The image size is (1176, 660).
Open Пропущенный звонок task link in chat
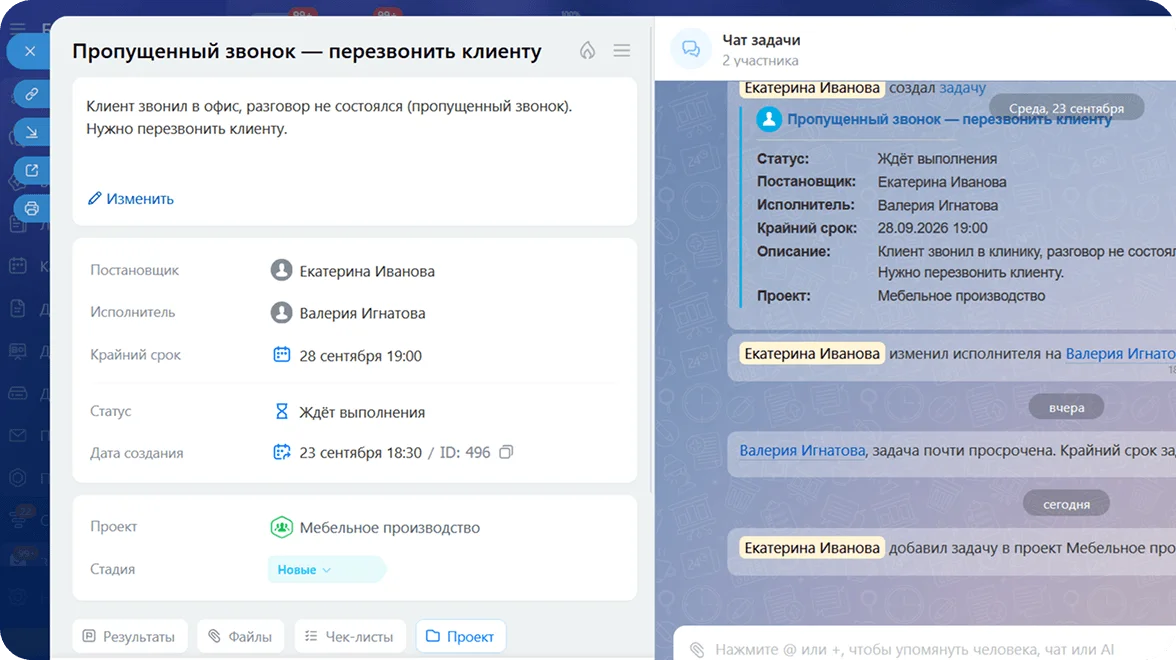click(949, 119)
